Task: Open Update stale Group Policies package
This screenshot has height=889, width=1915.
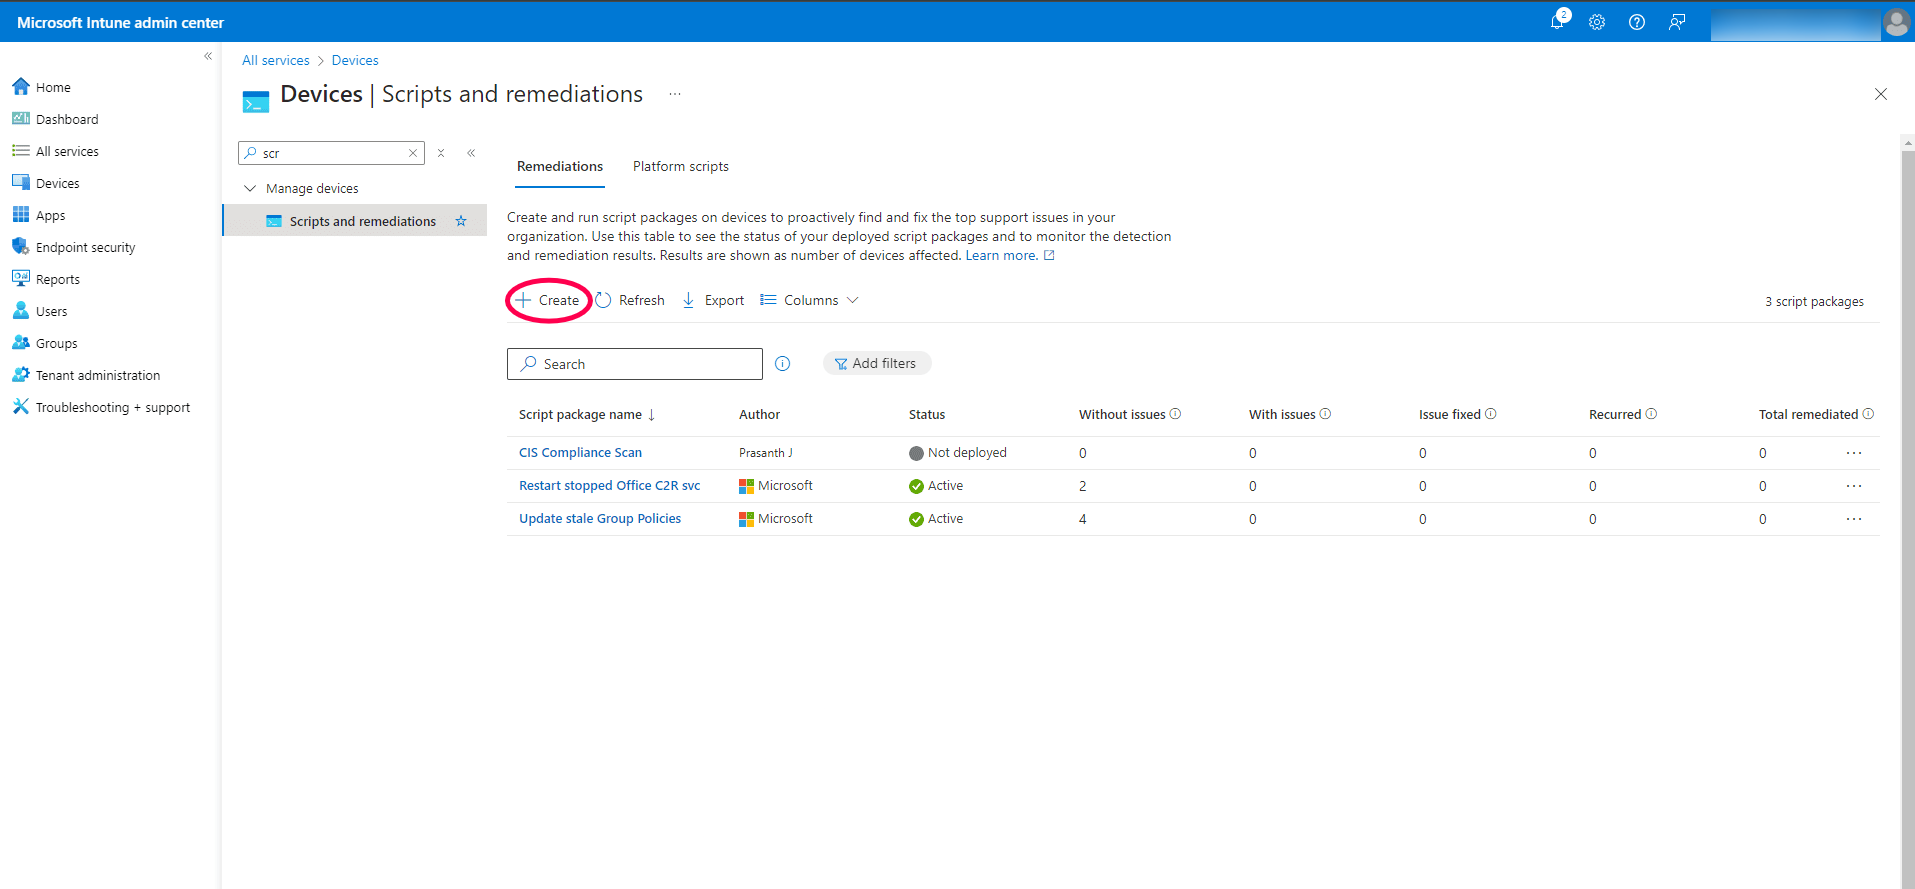Action: (x=600, y=519)
